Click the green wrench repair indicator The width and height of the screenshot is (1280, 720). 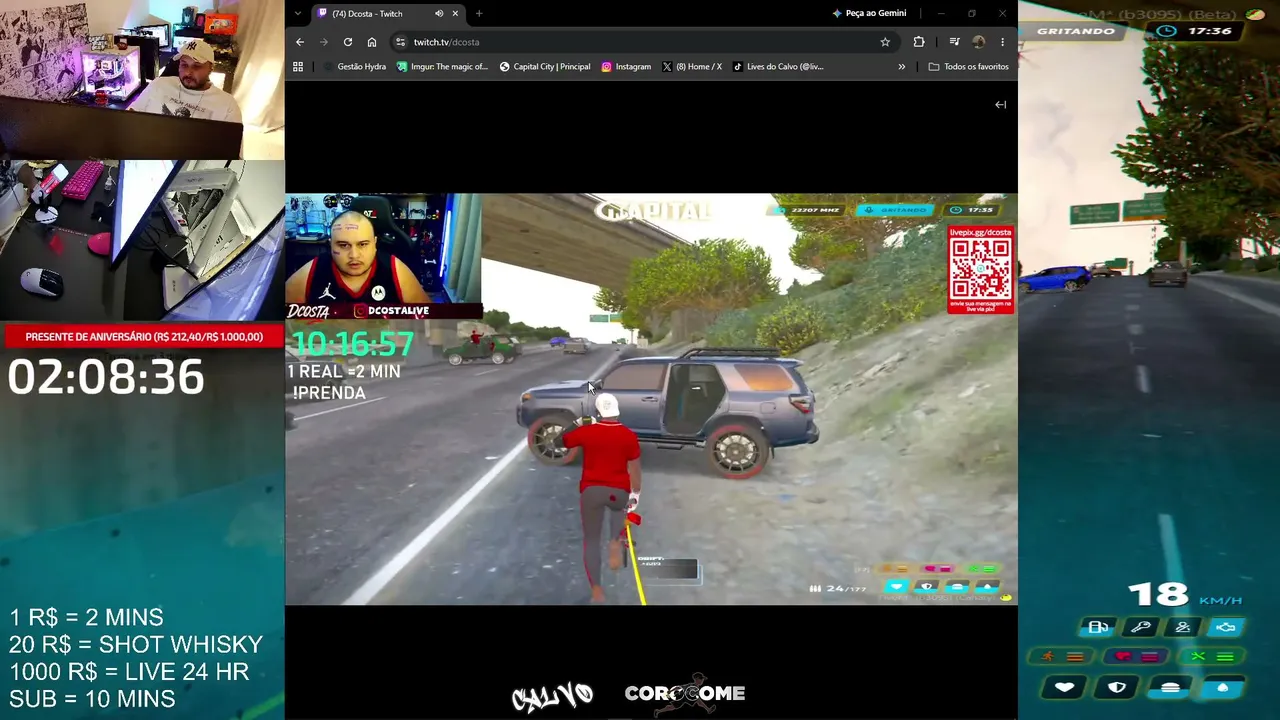1211,657
